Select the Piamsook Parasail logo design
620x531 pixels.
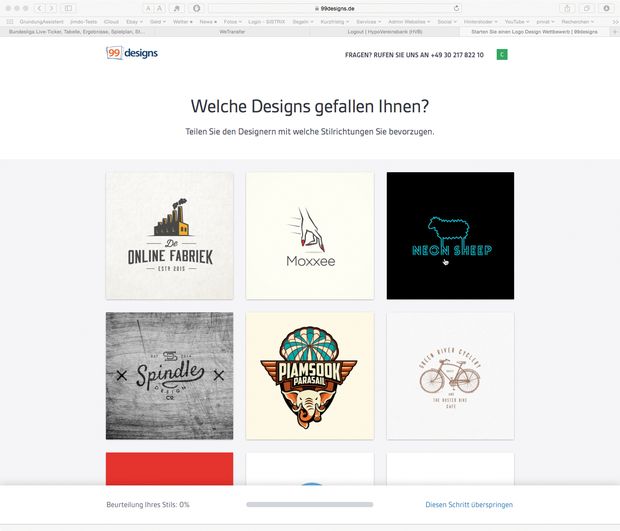point(310,376)
